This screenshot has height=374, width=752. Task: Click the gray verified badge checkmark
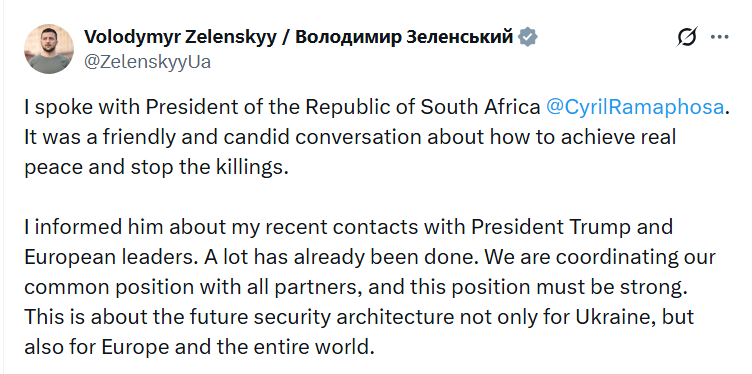[528, 37]
